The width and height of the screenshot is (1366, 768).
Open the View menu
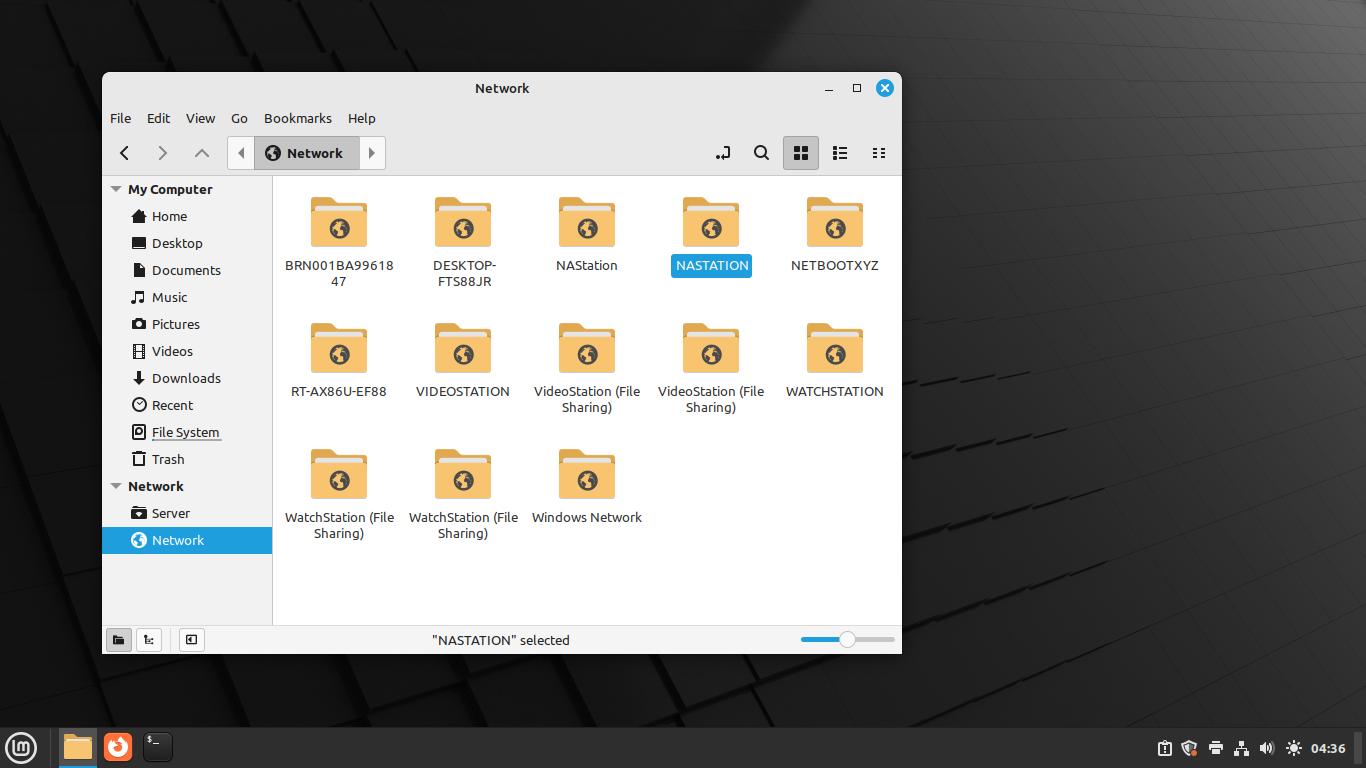(200, 118)
